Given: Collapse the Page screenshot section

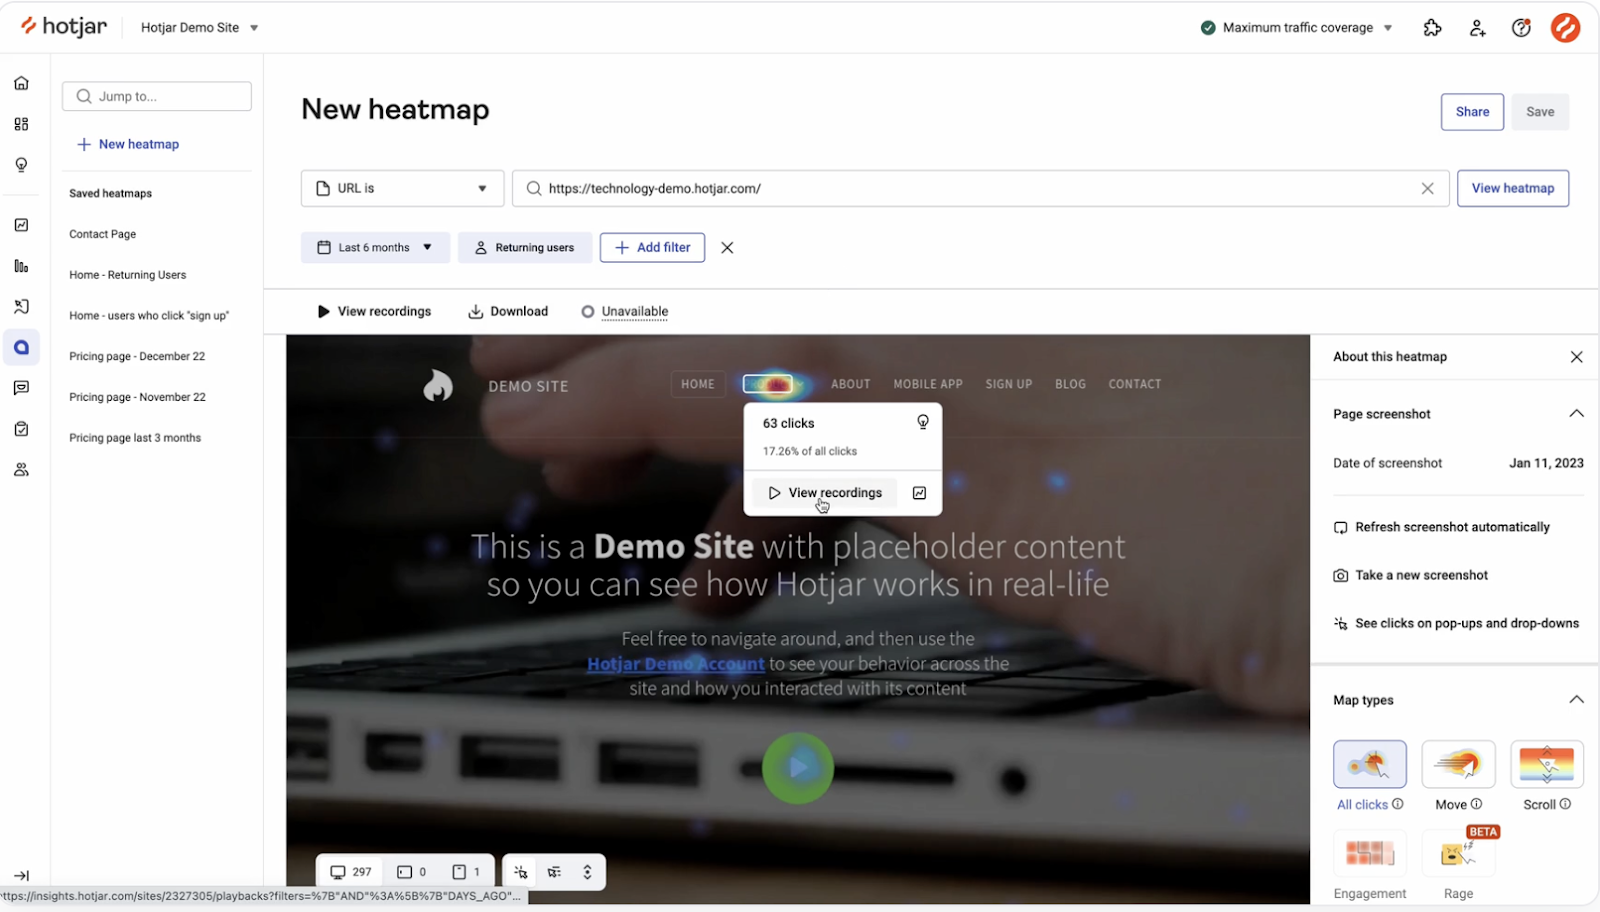Looking at the screenshot, I should (x=1576, y=414).
